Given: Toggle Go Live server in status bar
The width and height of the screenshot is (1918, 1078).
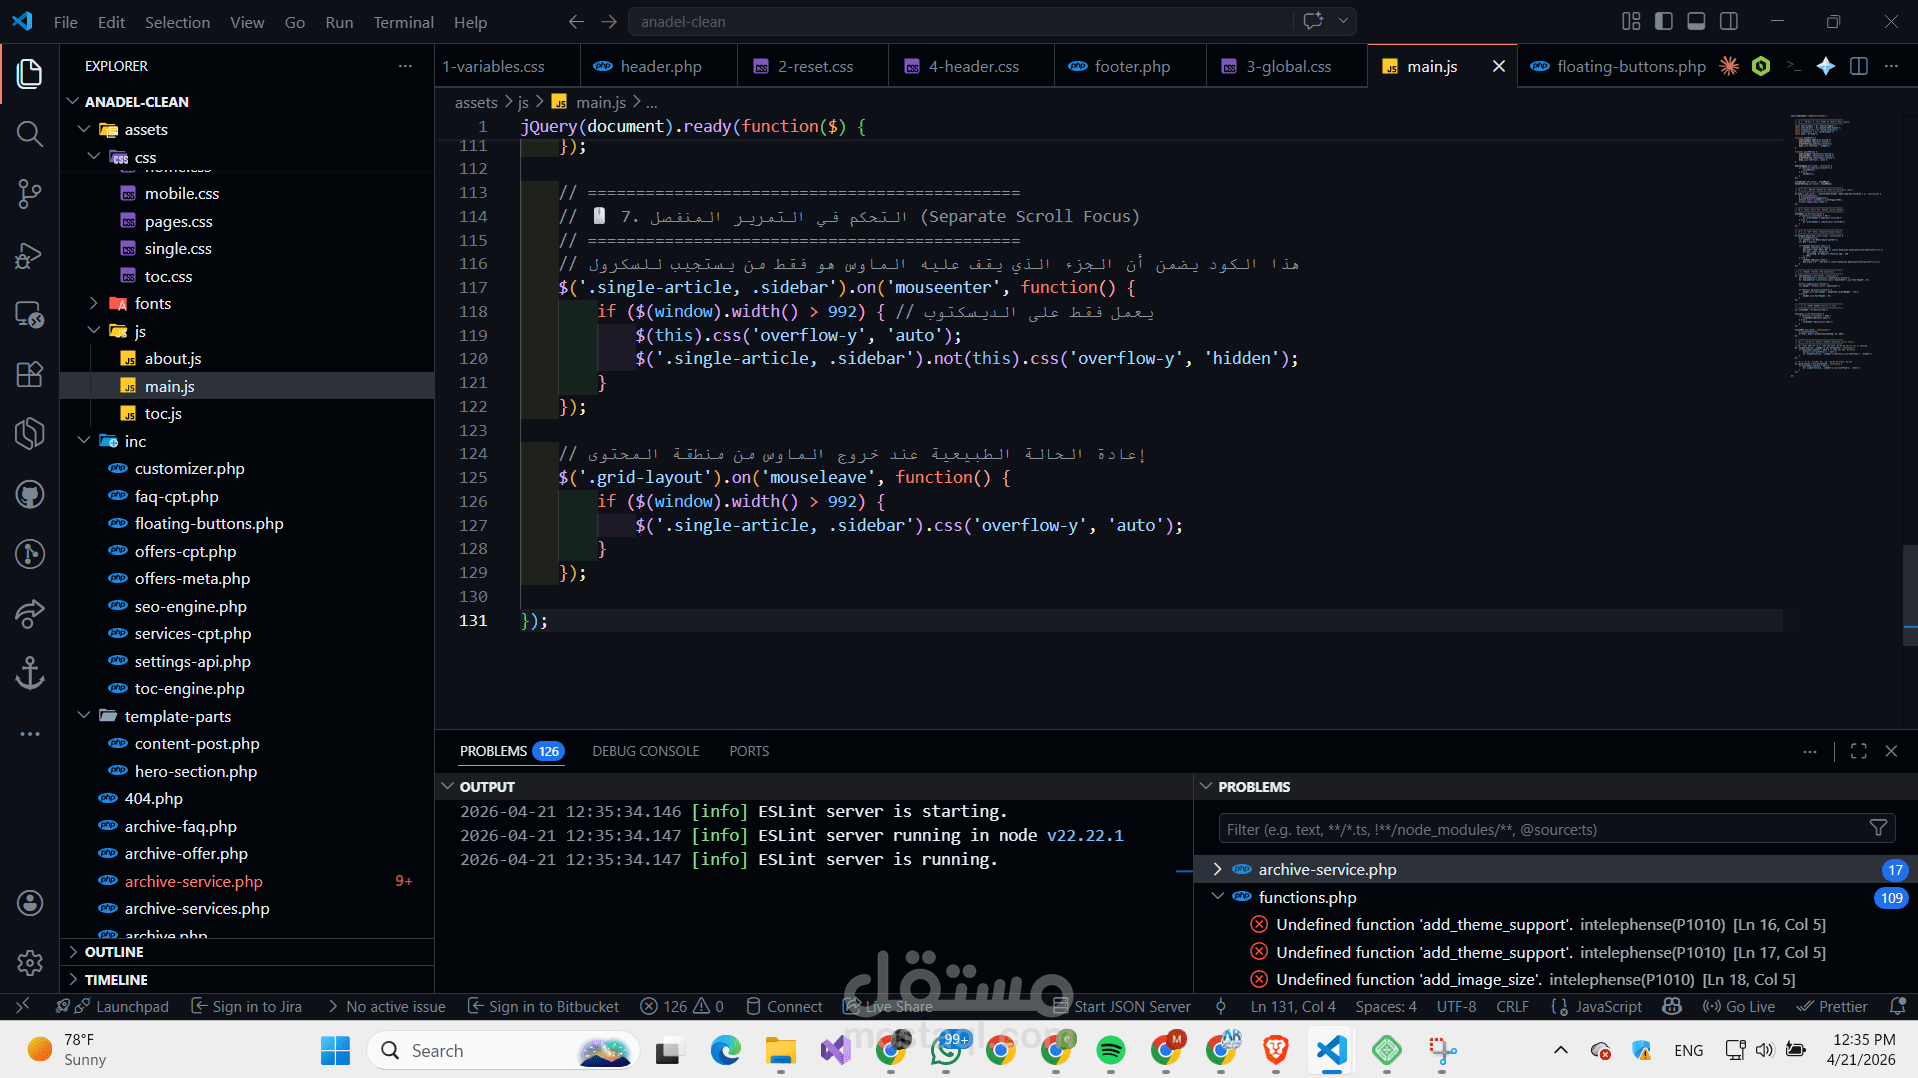Looking at the screenshot, I should (x=1739, y=1006).
